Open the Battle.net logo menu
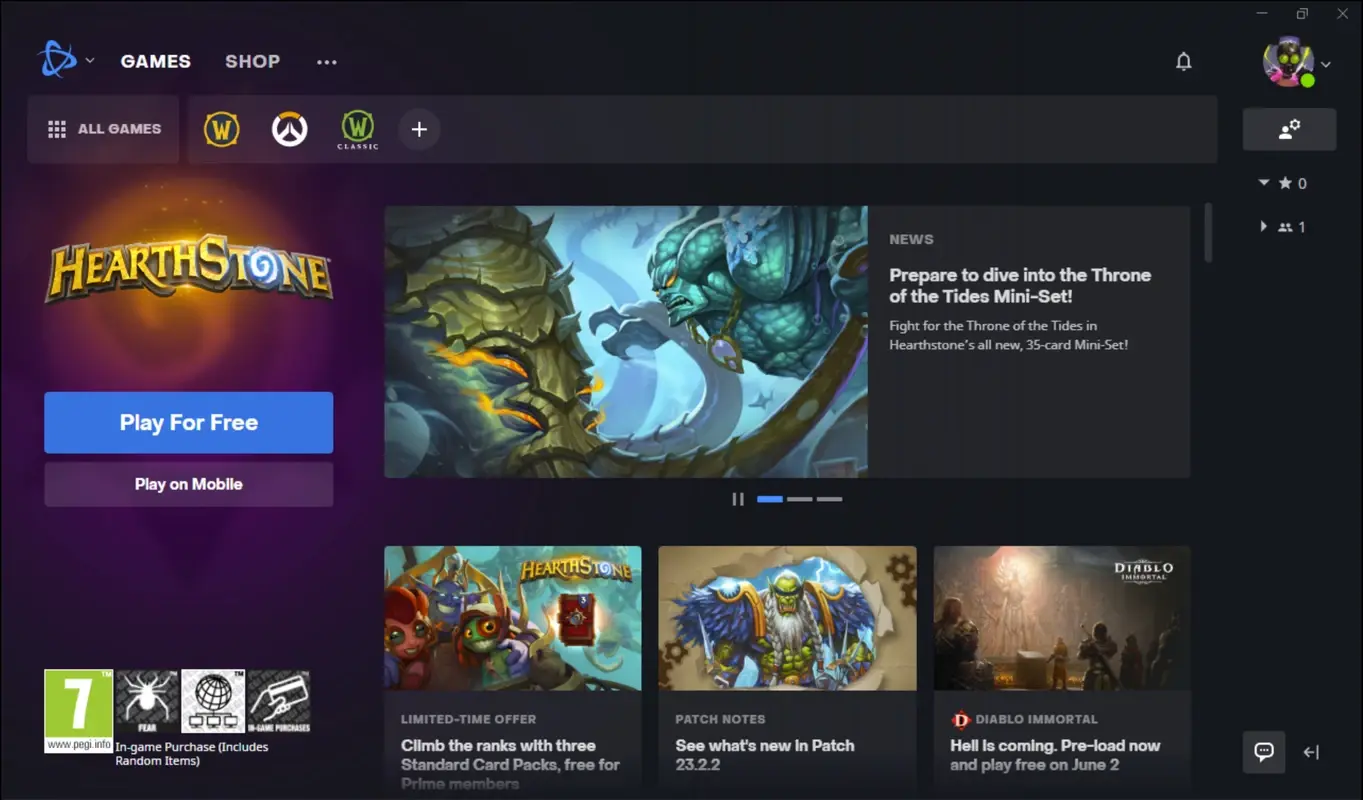This screenshot has height=800, width=1363. [65, 60]
